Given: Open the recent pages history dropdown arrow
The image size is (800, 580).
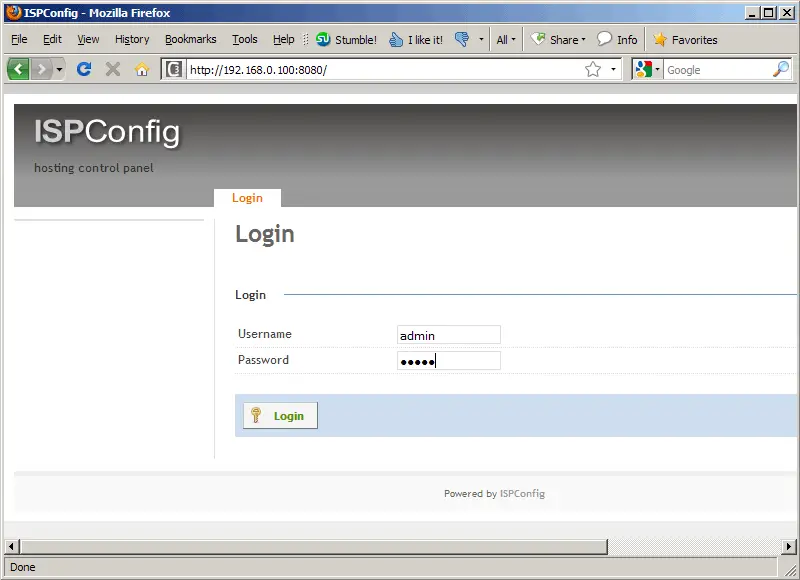Looking at the screenshot, I should point(59,69).
